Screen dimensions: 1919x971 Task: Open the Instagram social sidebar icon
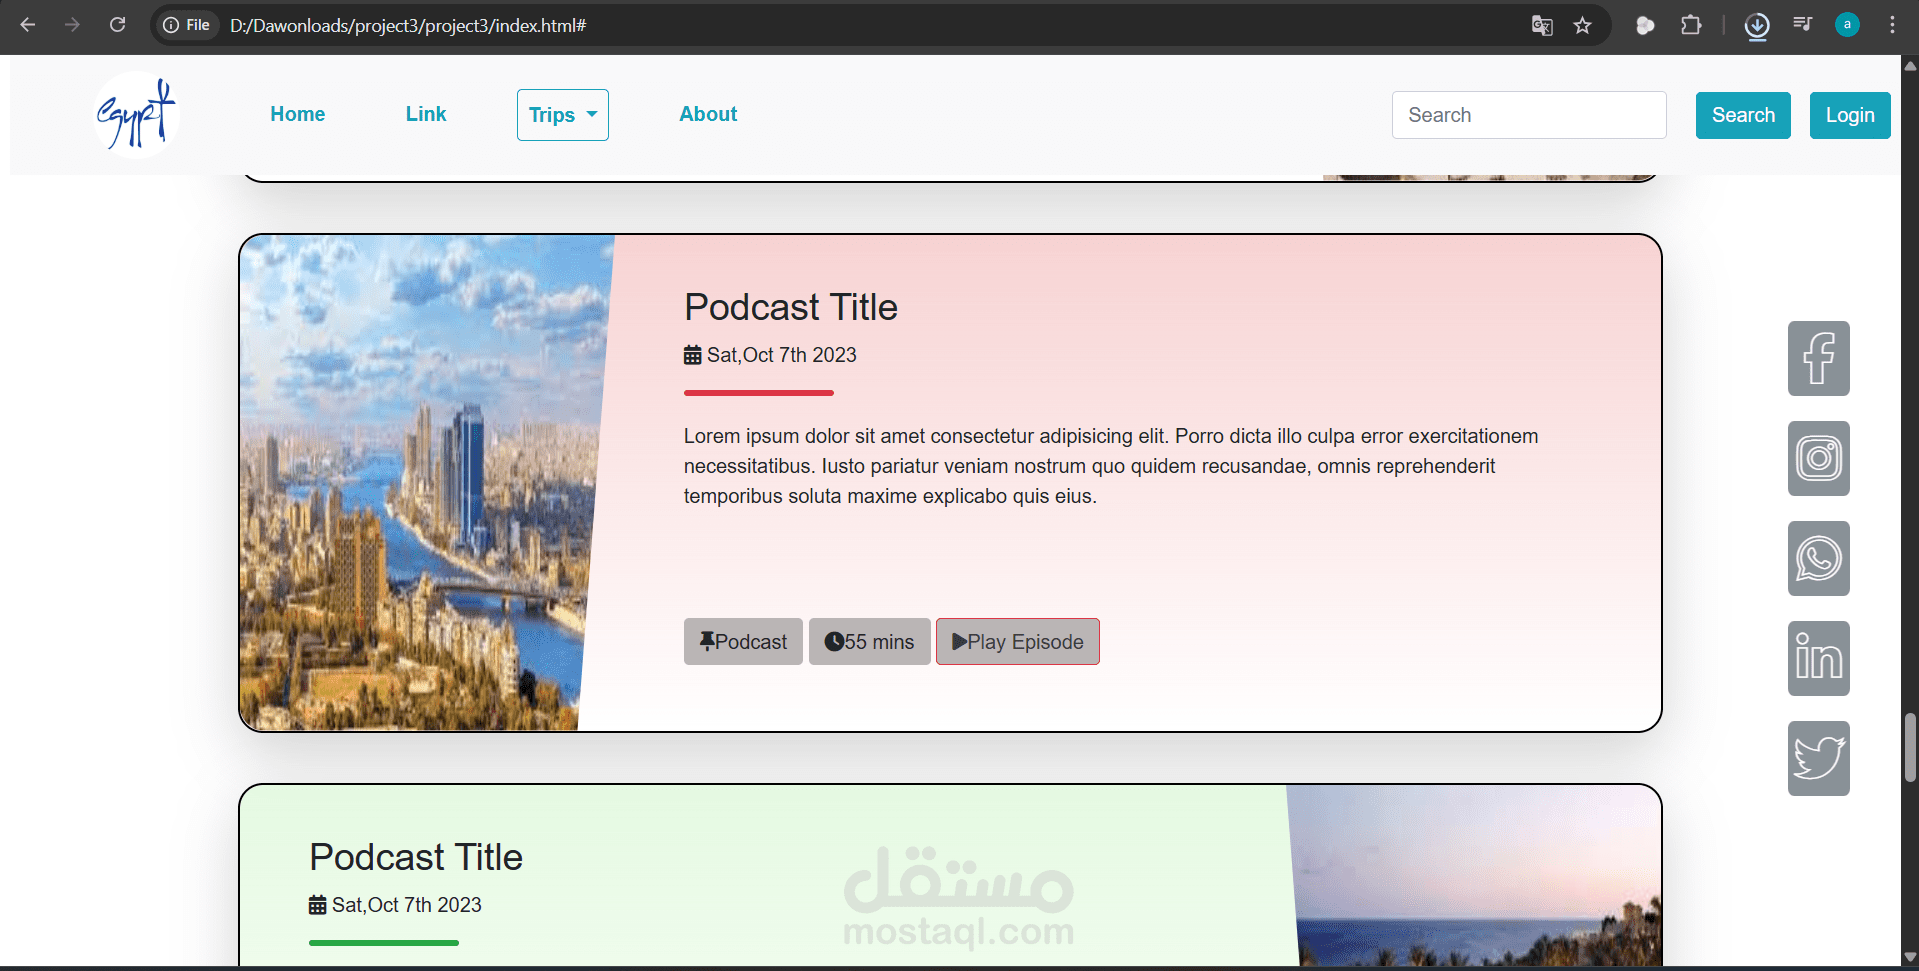pyautogui.click(x=1818, y=458)
